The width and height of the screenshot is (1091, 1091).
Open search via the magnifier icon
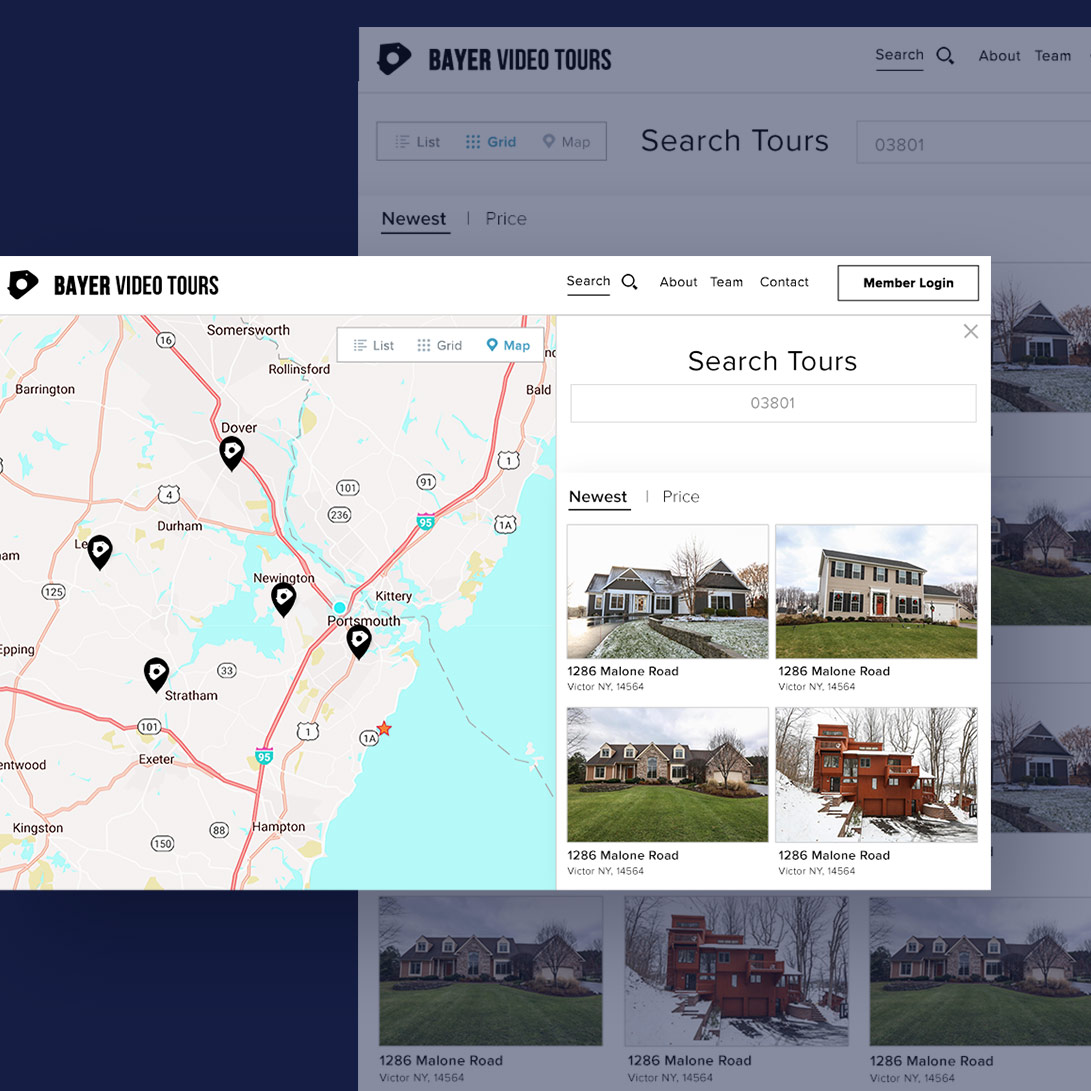click(x=628, y=282)
